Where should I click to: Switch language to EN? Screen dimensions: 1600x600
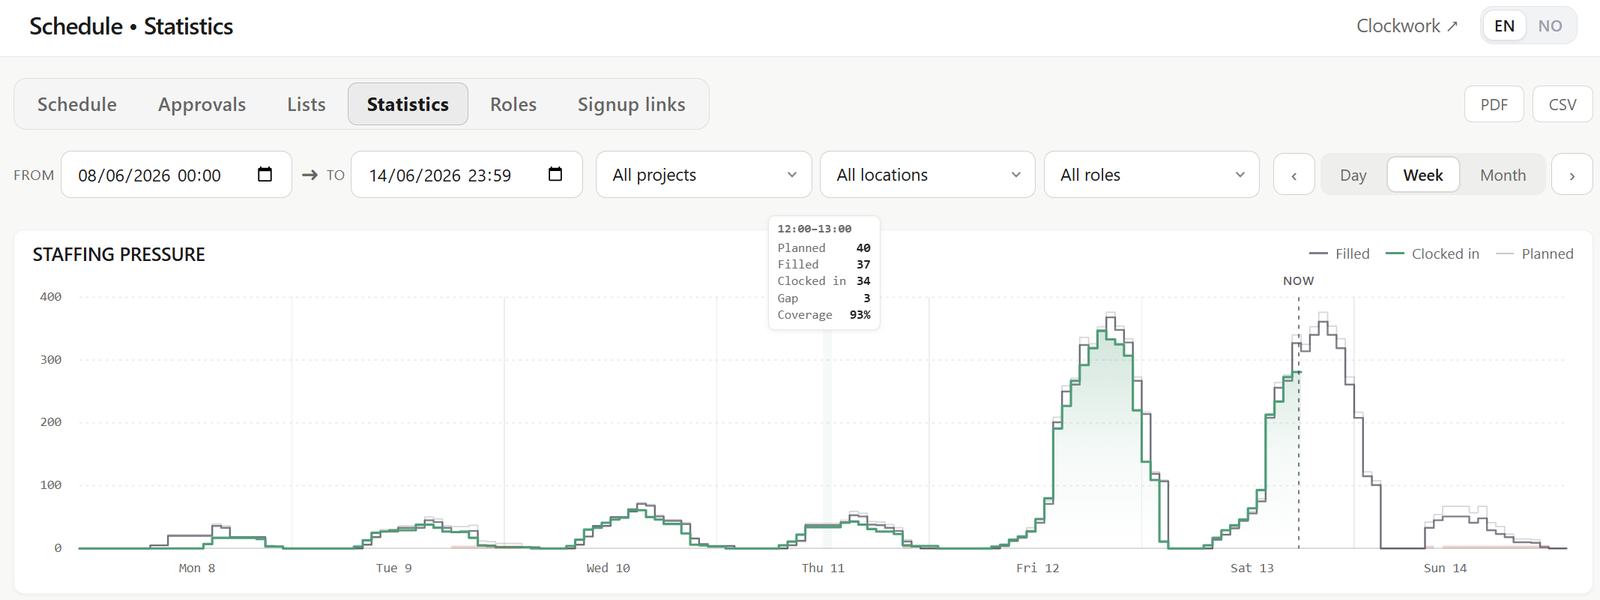point(1504,26)
